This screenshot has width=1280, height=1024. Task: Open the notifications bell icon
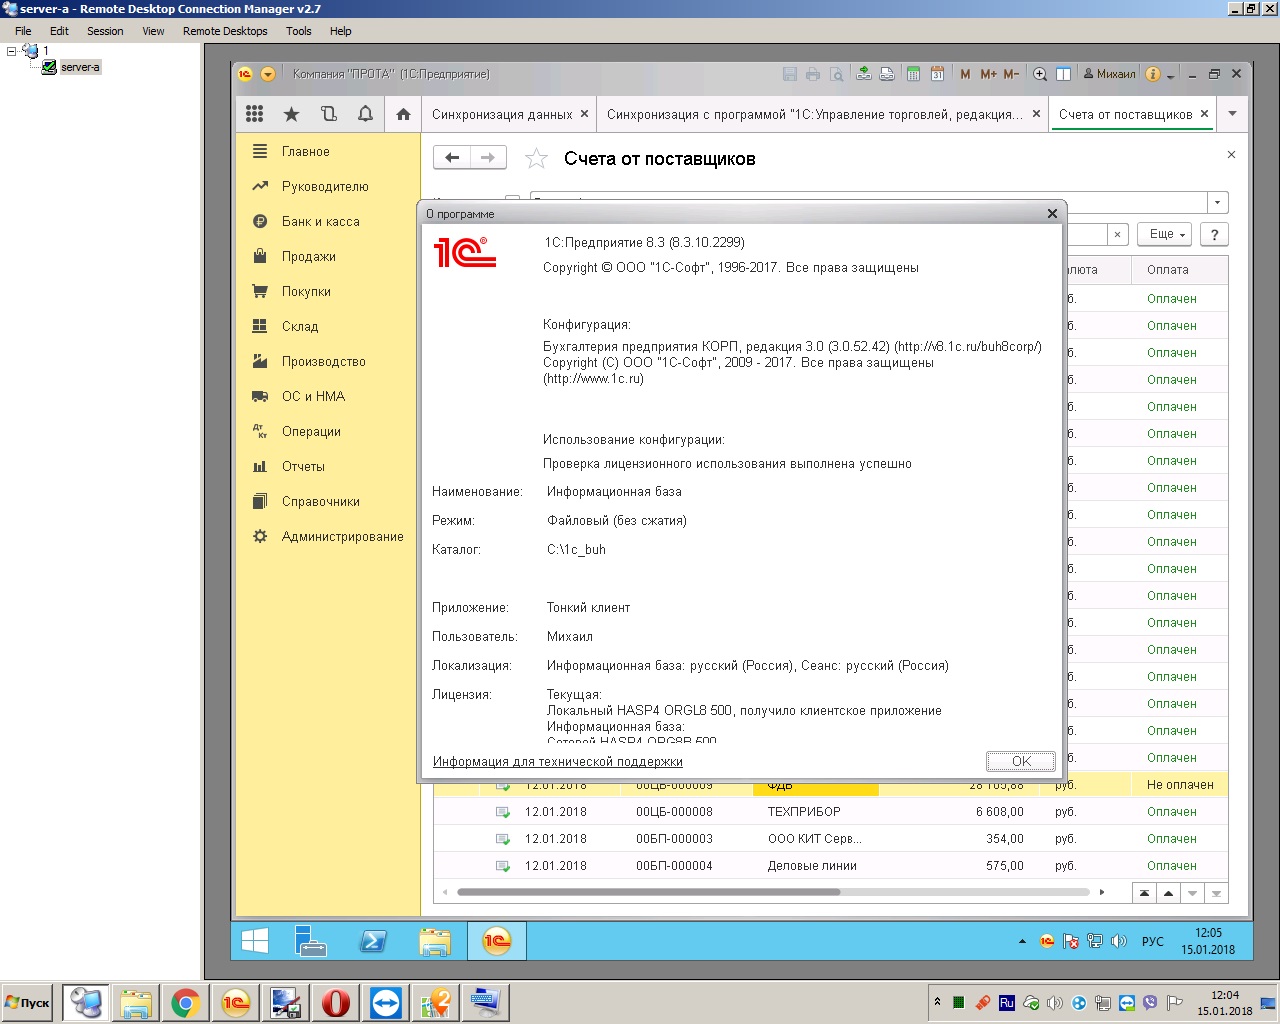pyautogui.click(x=365, y=114)
